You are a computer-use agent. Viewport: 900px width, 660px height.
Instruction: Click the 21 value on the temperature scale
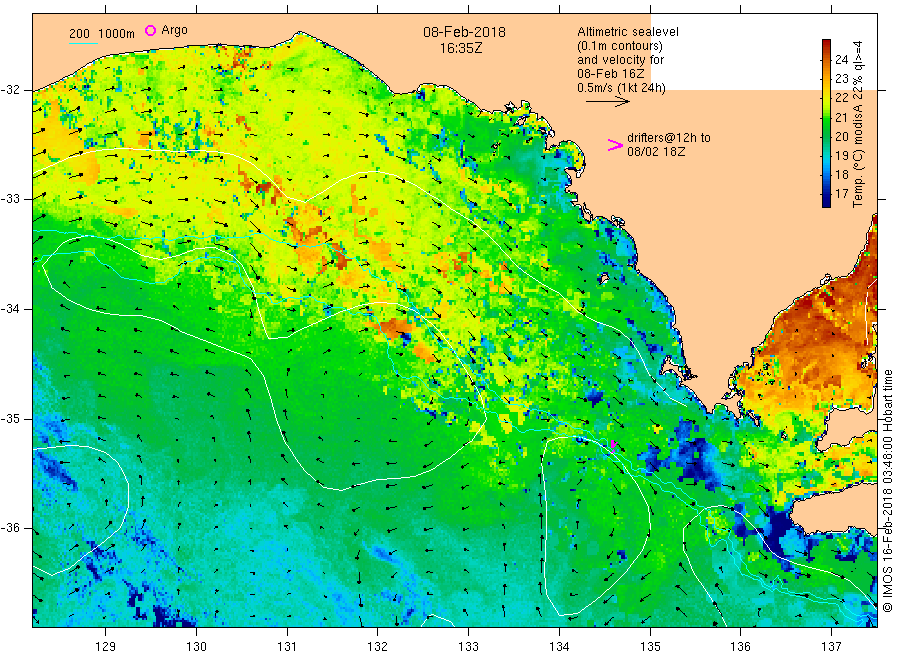tap(841, 117)
